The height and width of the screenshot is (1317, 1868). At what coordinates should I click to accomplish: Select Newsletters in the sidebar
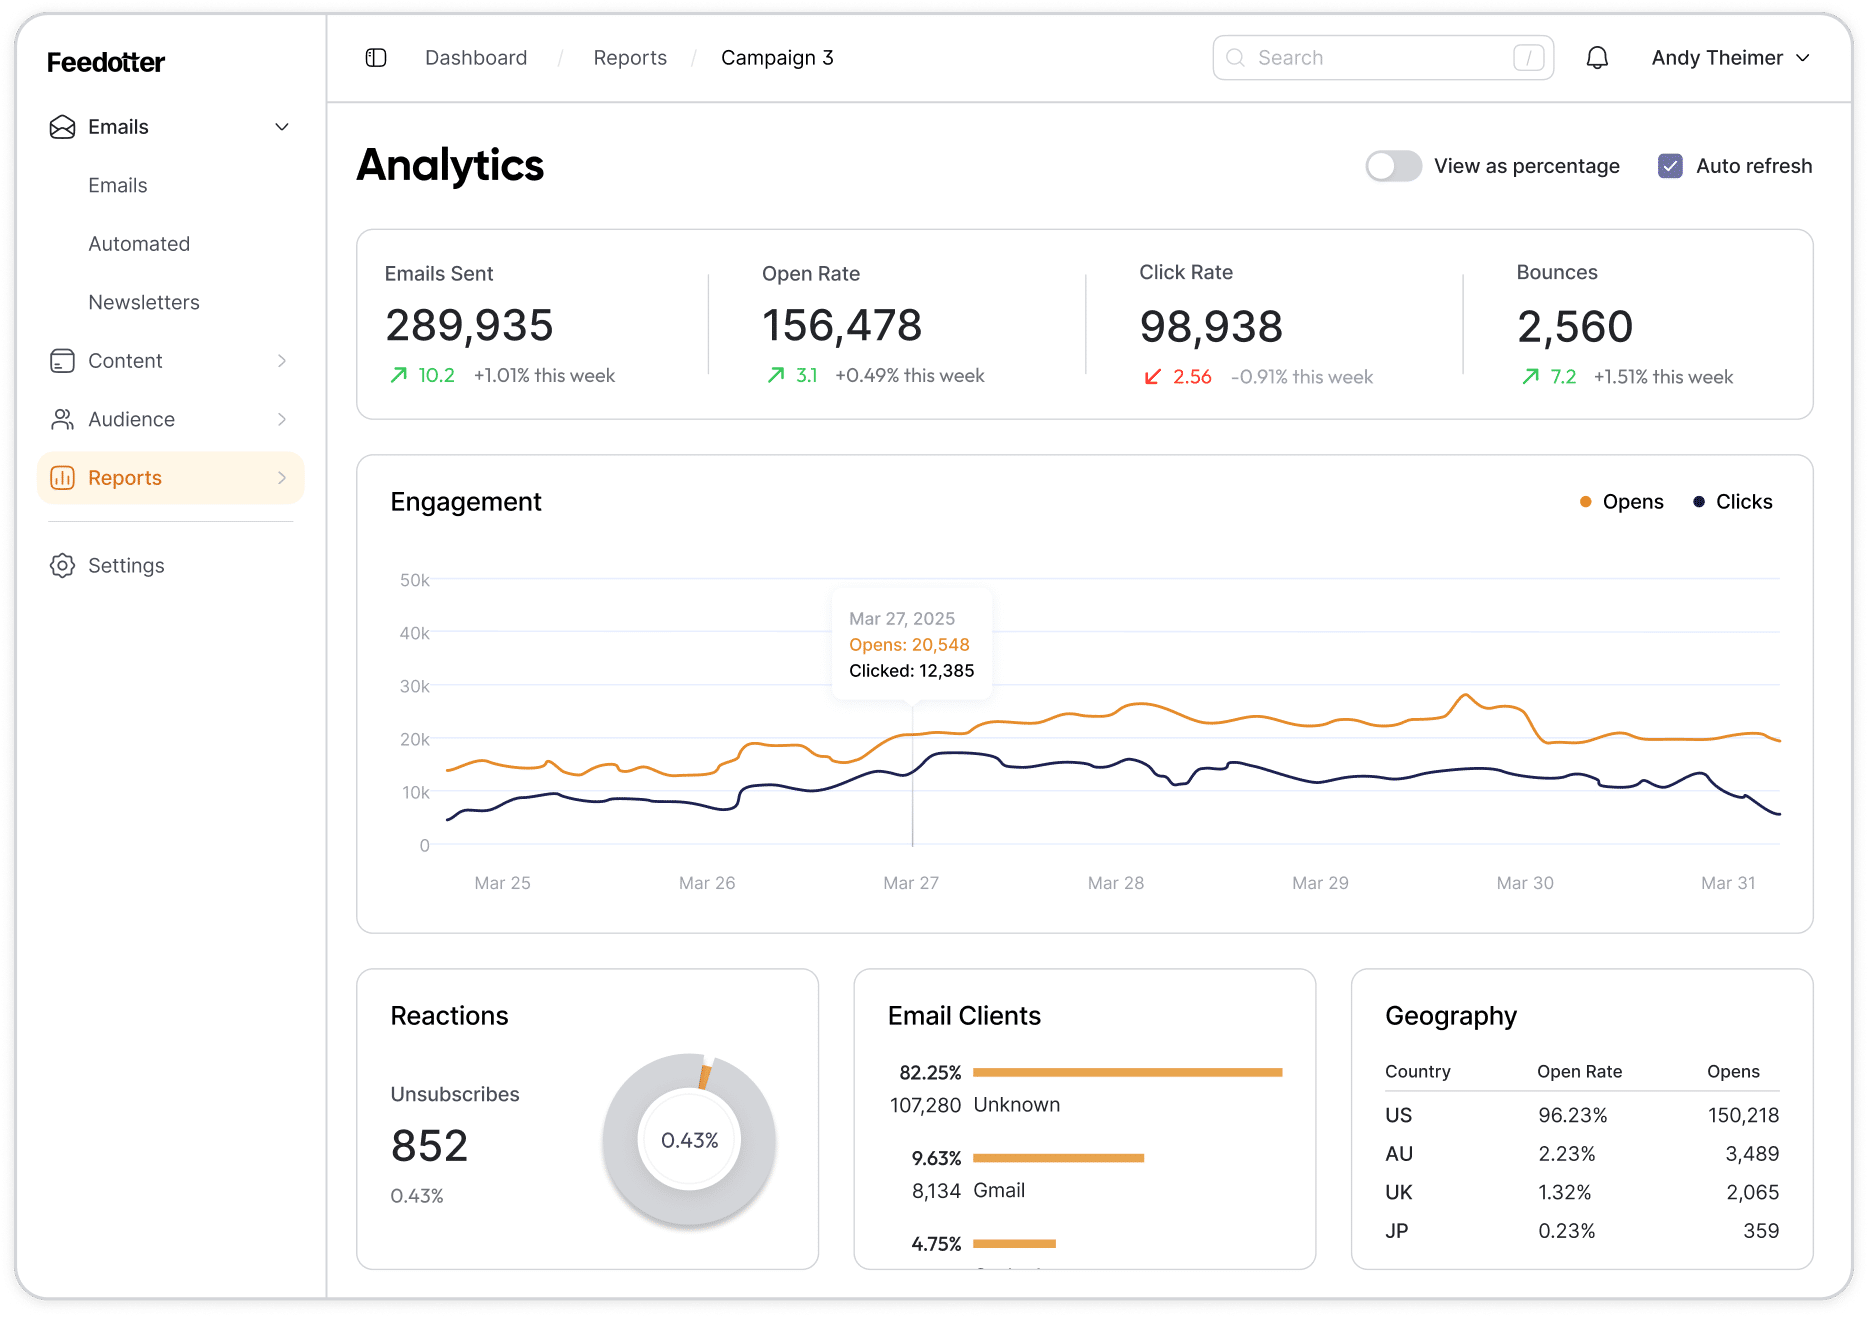click(144, 303)
